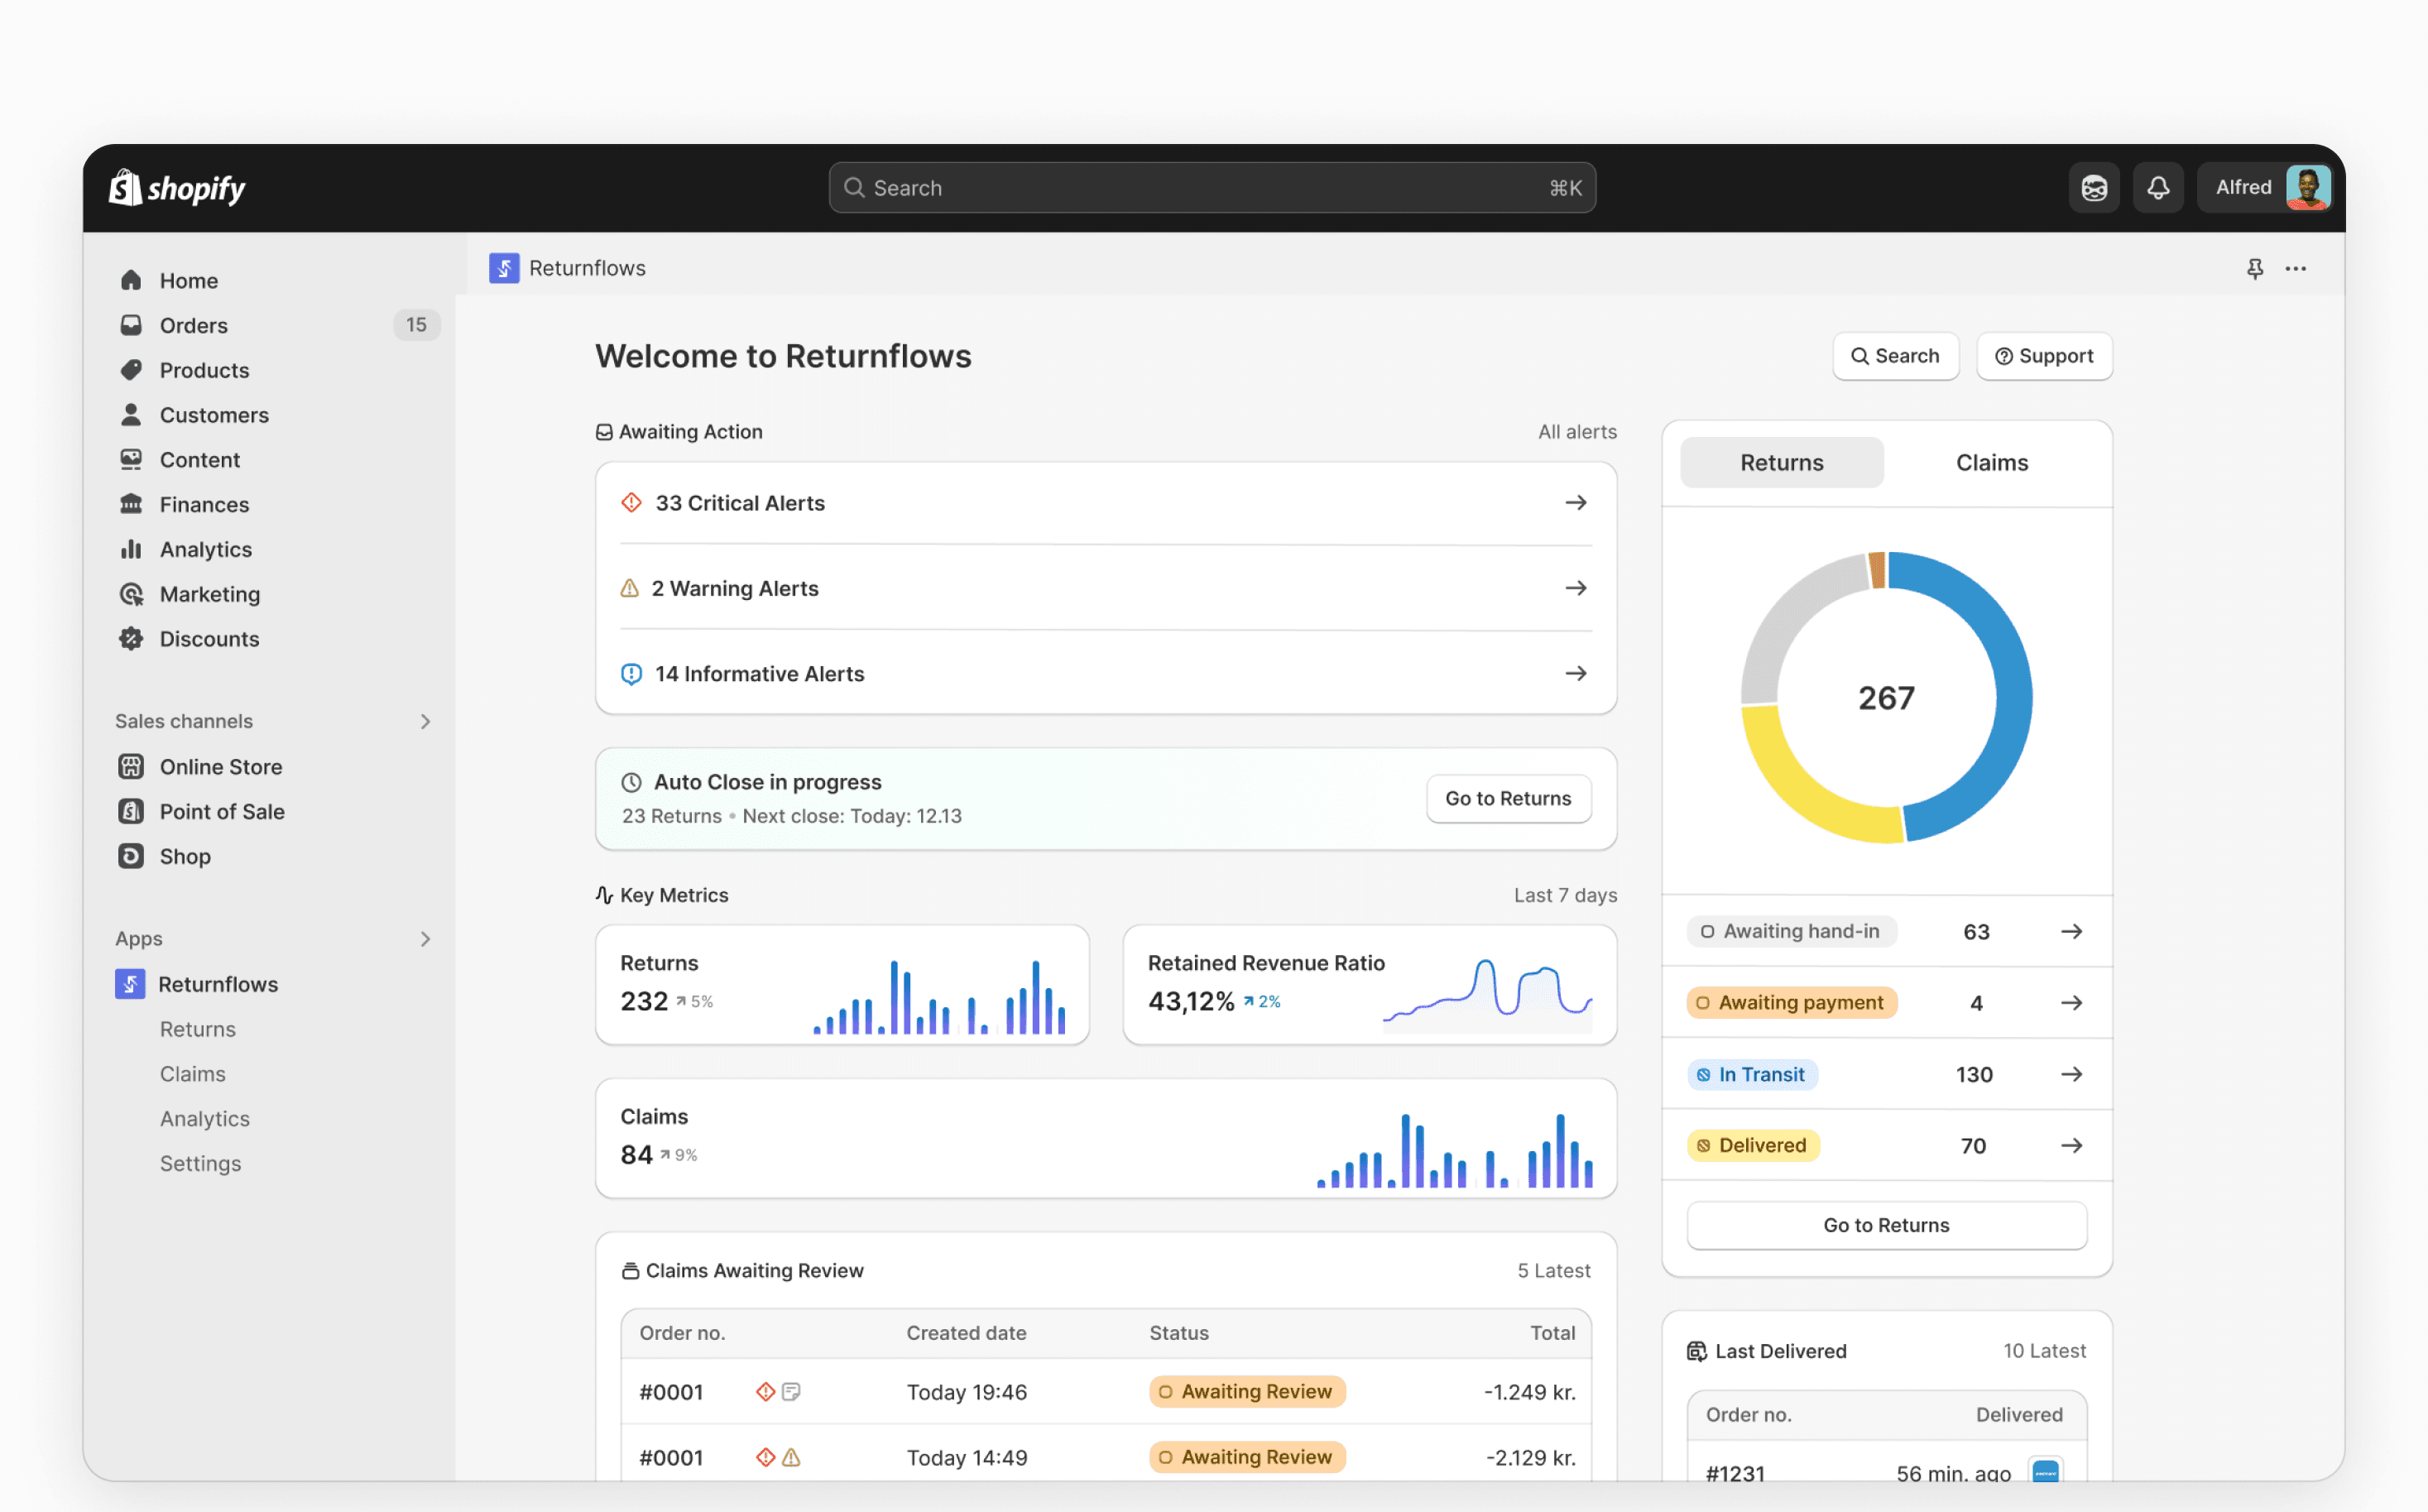Open the All alerts link
2428x1512 pixels.
(x=1577, y=431)
